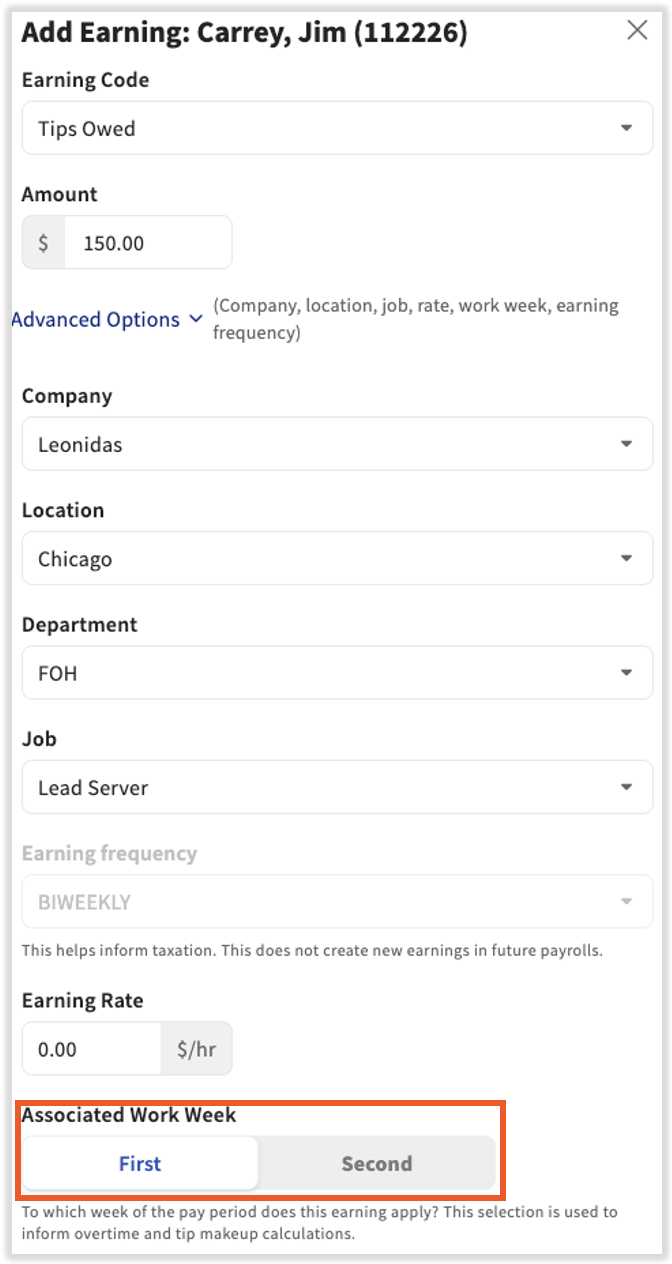The width and height of the screenshot is (672, 1264).
Task: Click the arrow icon on the BIWEEKLY field
Action: click(629, 901)
